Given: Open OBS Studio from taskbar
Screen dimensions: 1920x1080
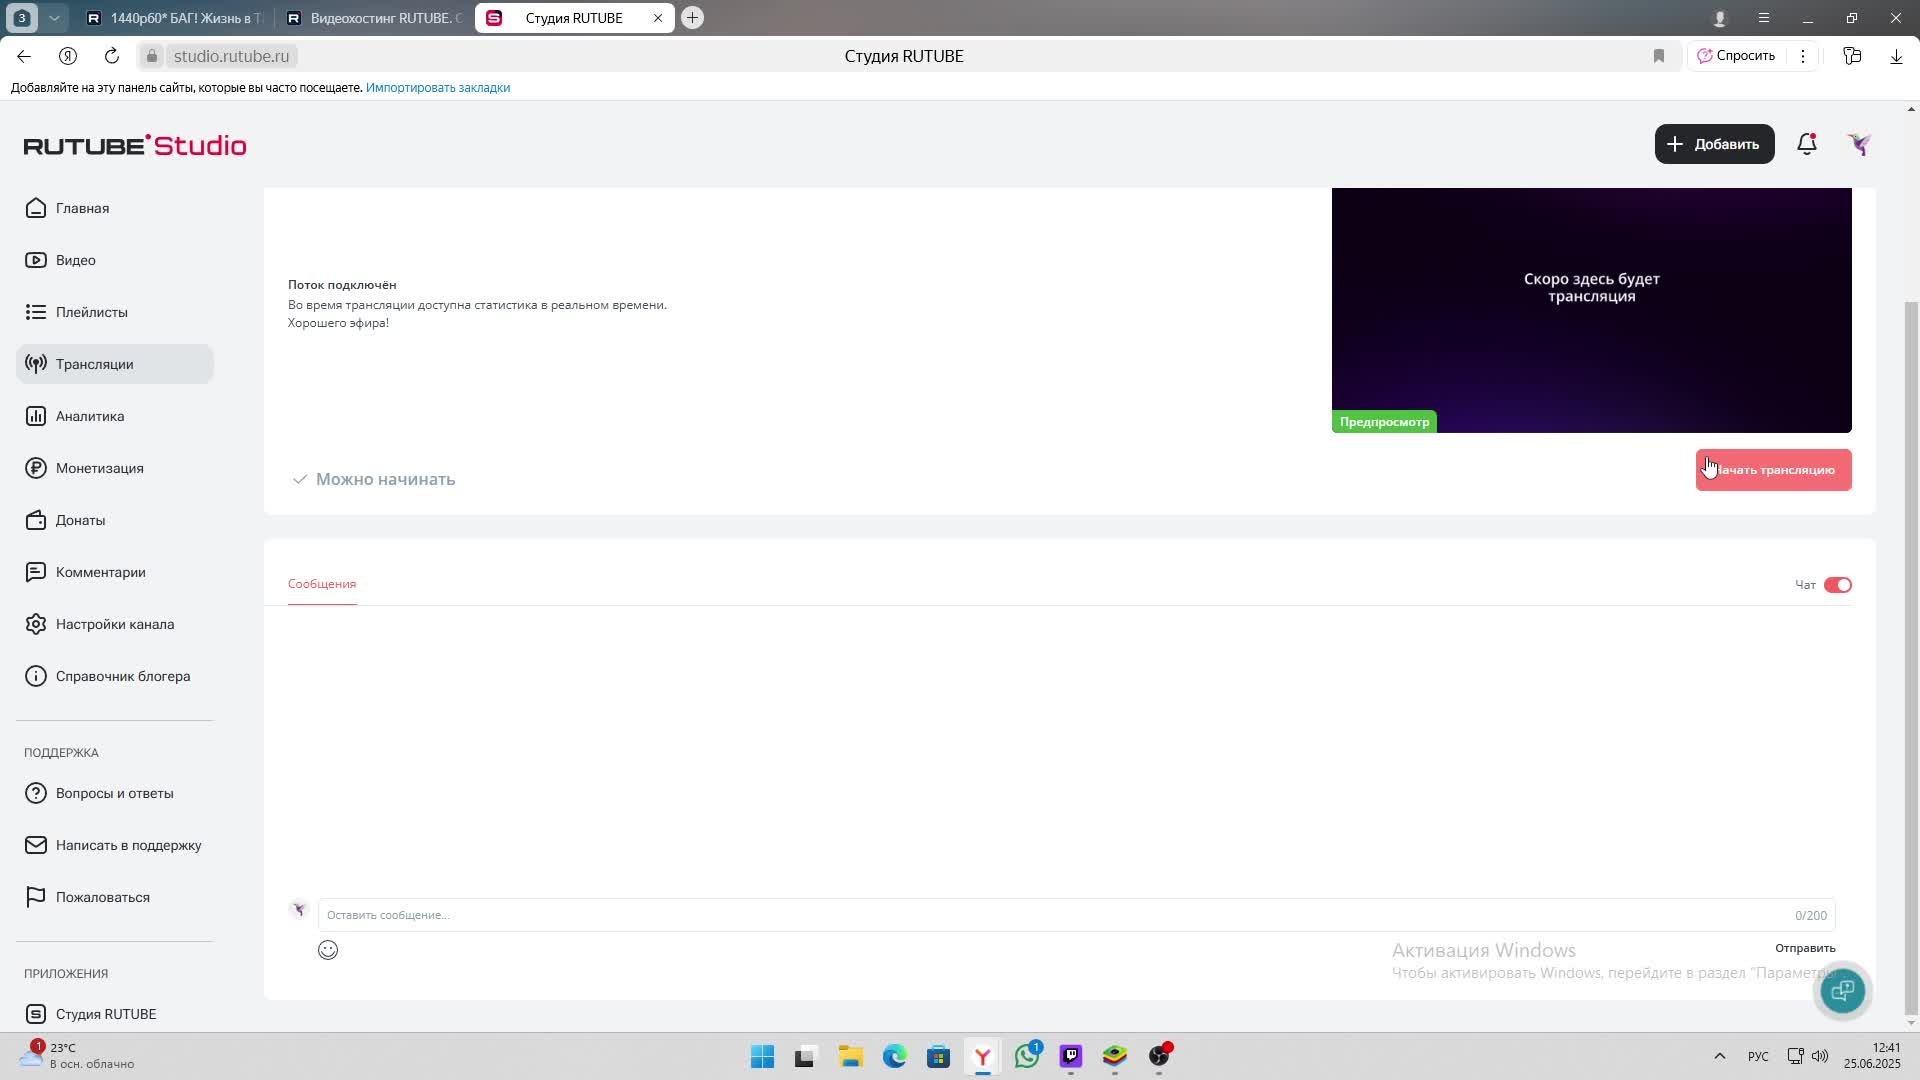Looking at the screenshot, I should tap(1159, 1056).
